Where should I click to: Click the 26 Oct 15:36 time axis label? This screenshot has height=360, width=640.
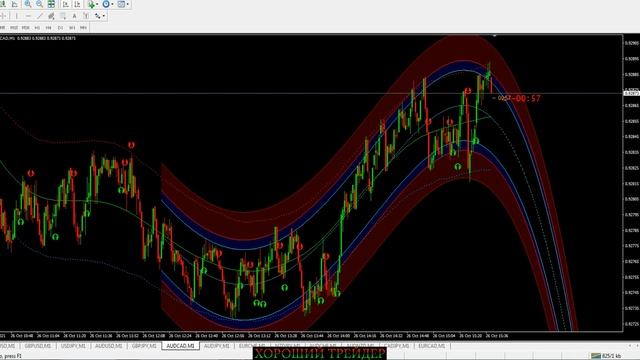[497, 336]
